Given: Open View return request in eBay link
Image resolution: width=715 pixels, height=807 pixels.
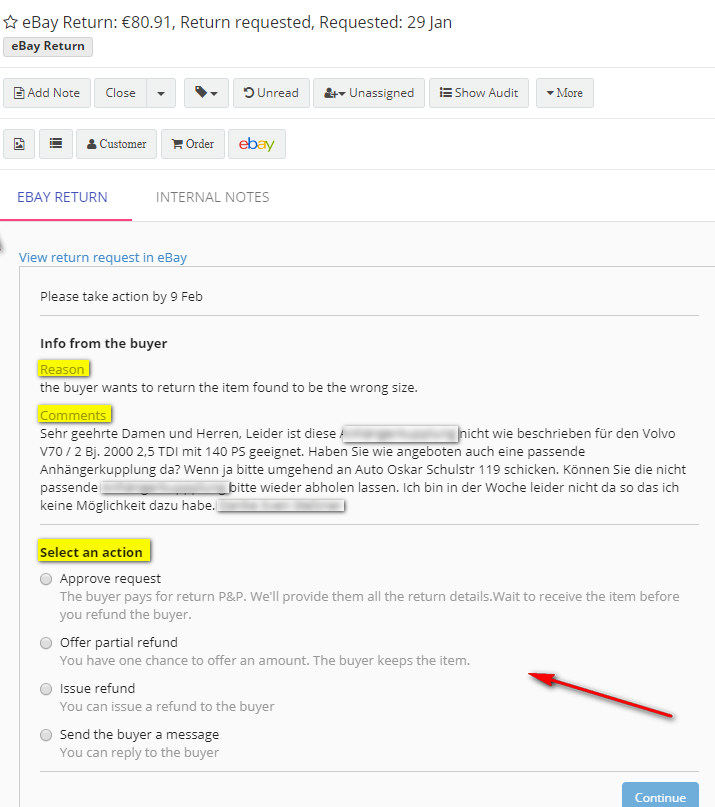Looking at the screenshot, I should (103, 257).
